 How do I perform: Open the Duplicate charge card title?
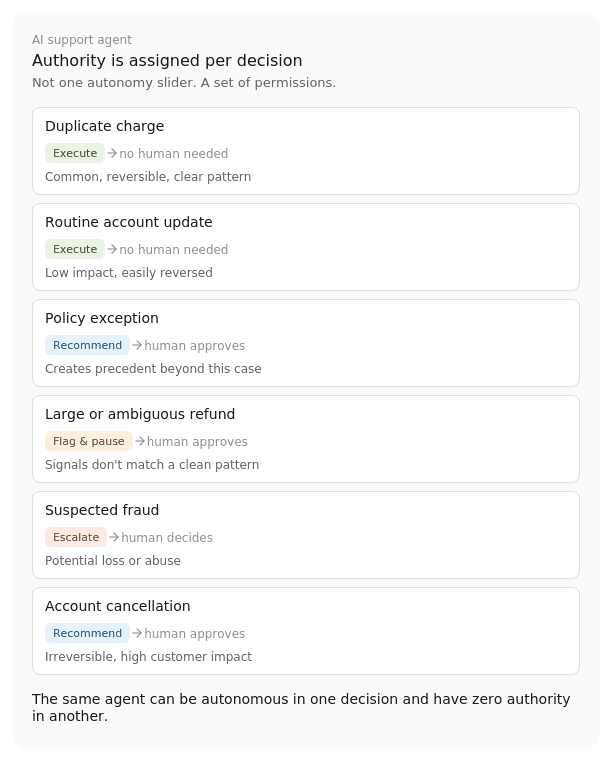(x=104, y=126)
